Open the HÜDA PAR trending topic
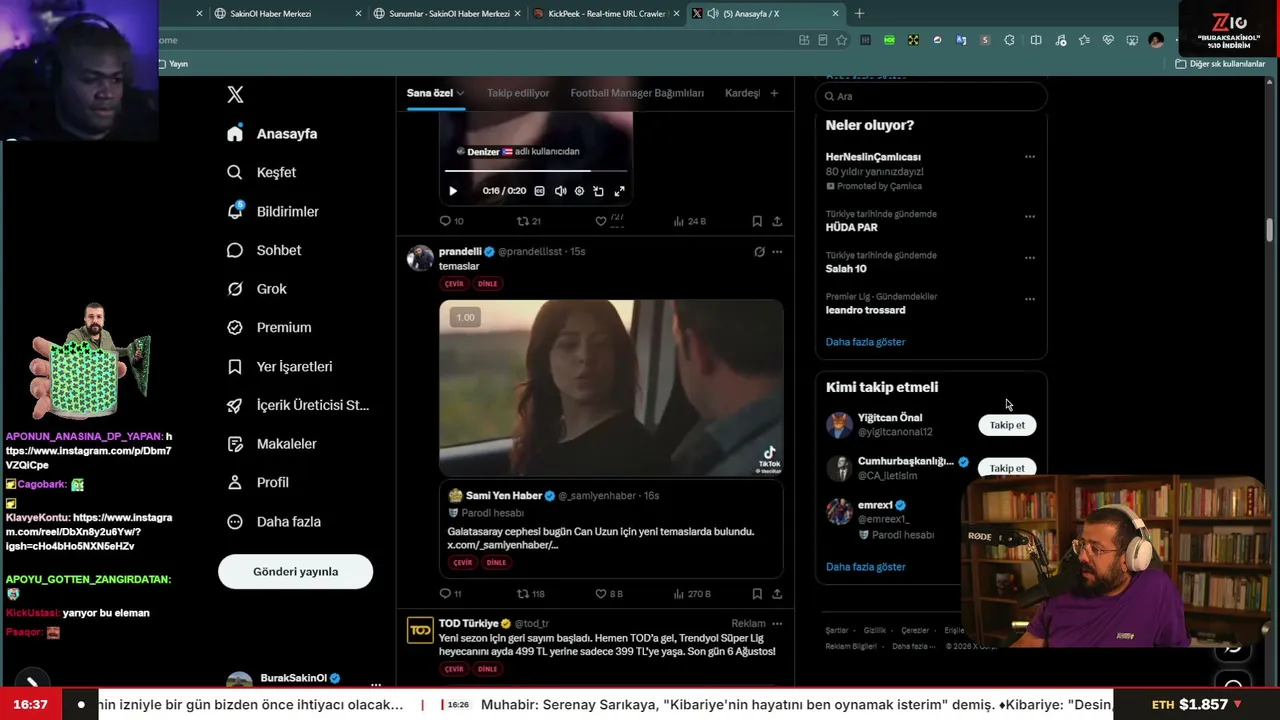1280x720 pixels. 852,227
